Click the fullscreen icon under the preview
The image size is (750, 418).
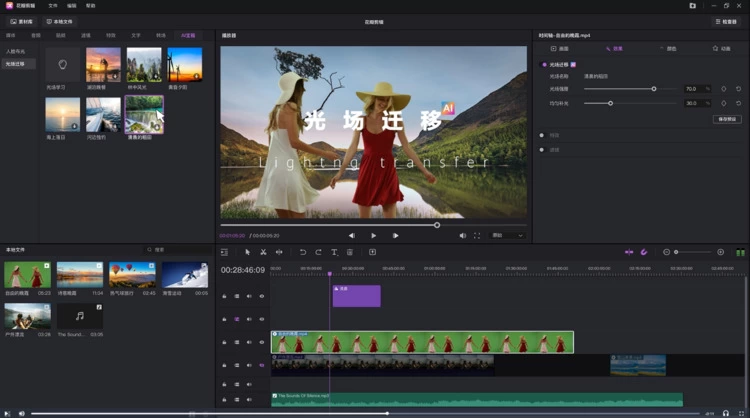[x=476, y=235]
